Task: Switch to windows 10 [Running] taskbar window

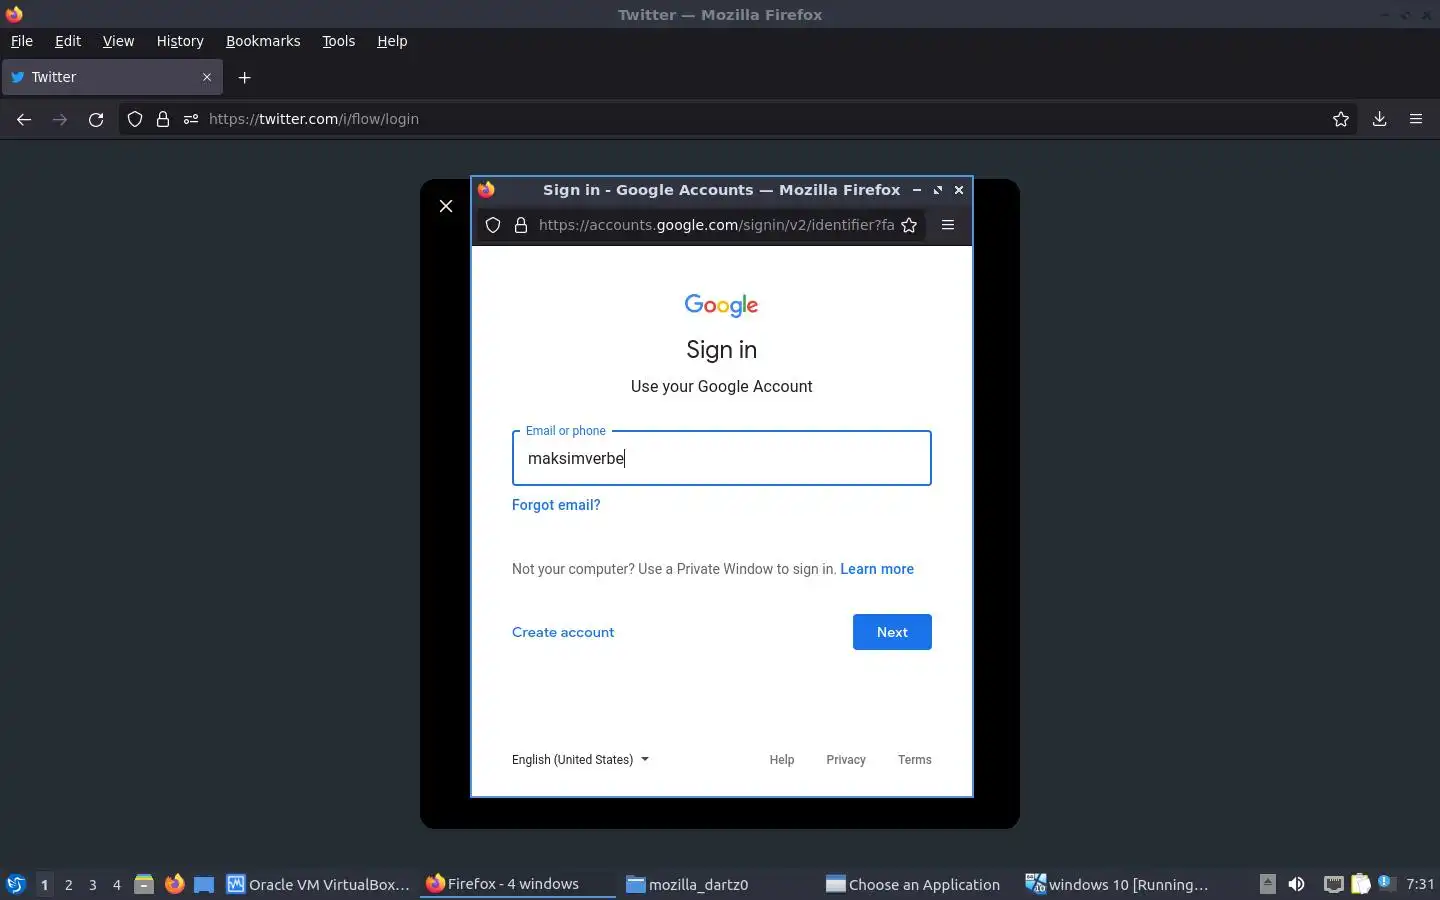Action: [1117, 884]
